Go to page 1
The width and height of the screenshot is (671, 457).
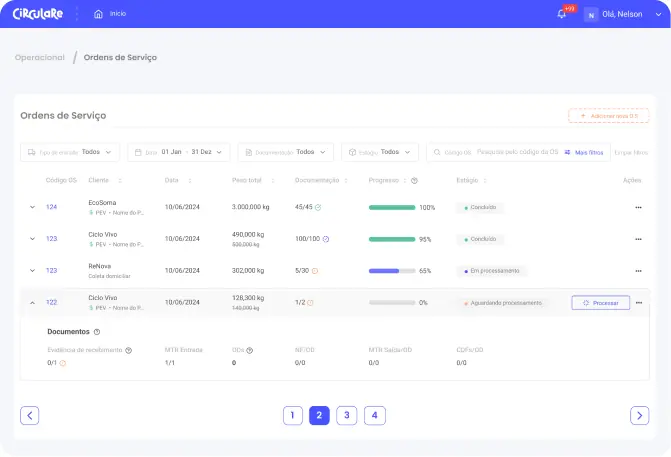pos(293,415)
